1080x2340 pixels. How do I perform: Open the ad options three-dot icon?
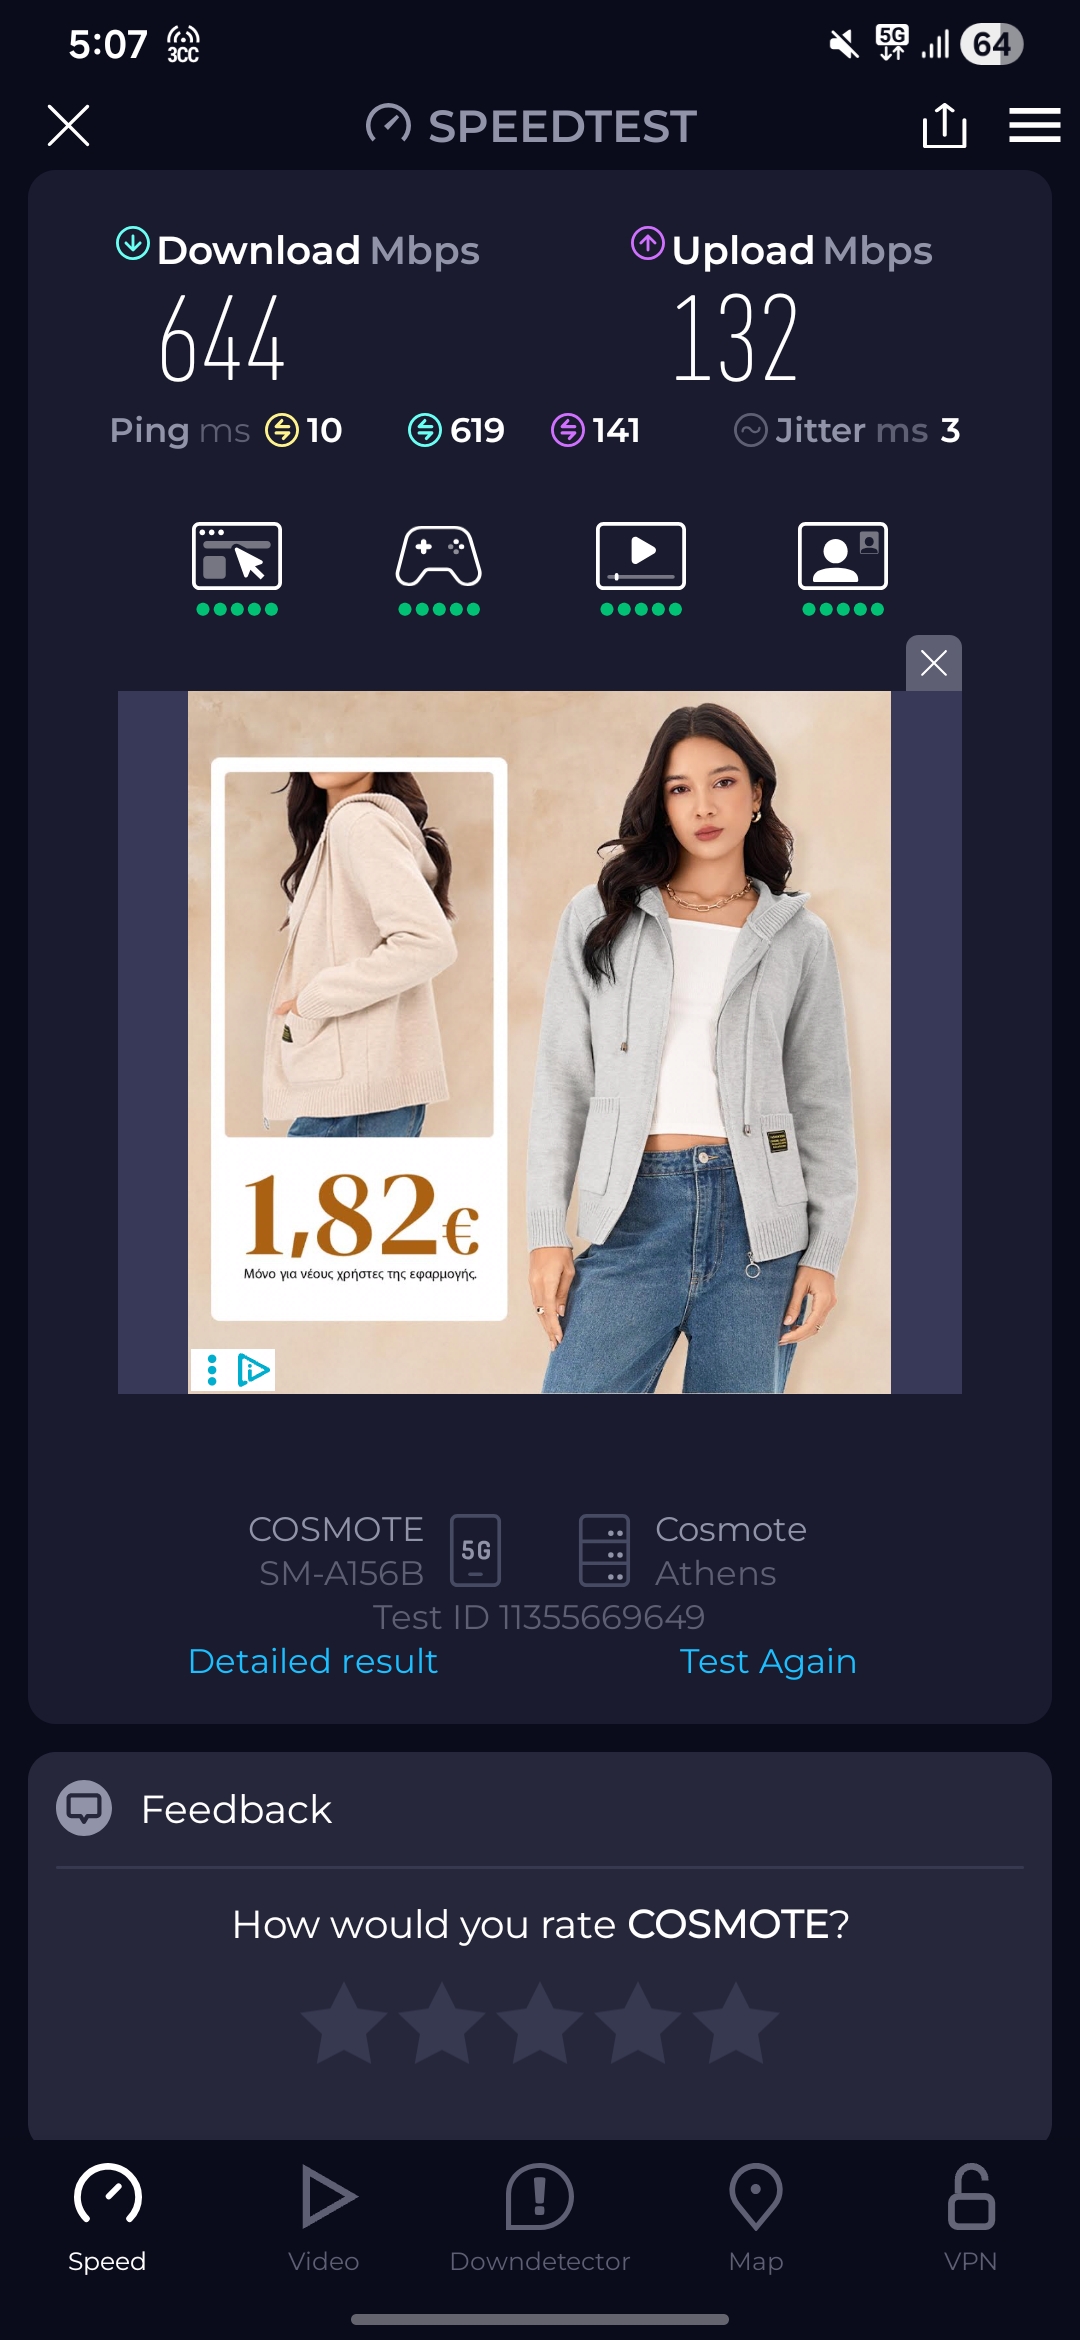tap(212, 1370)
